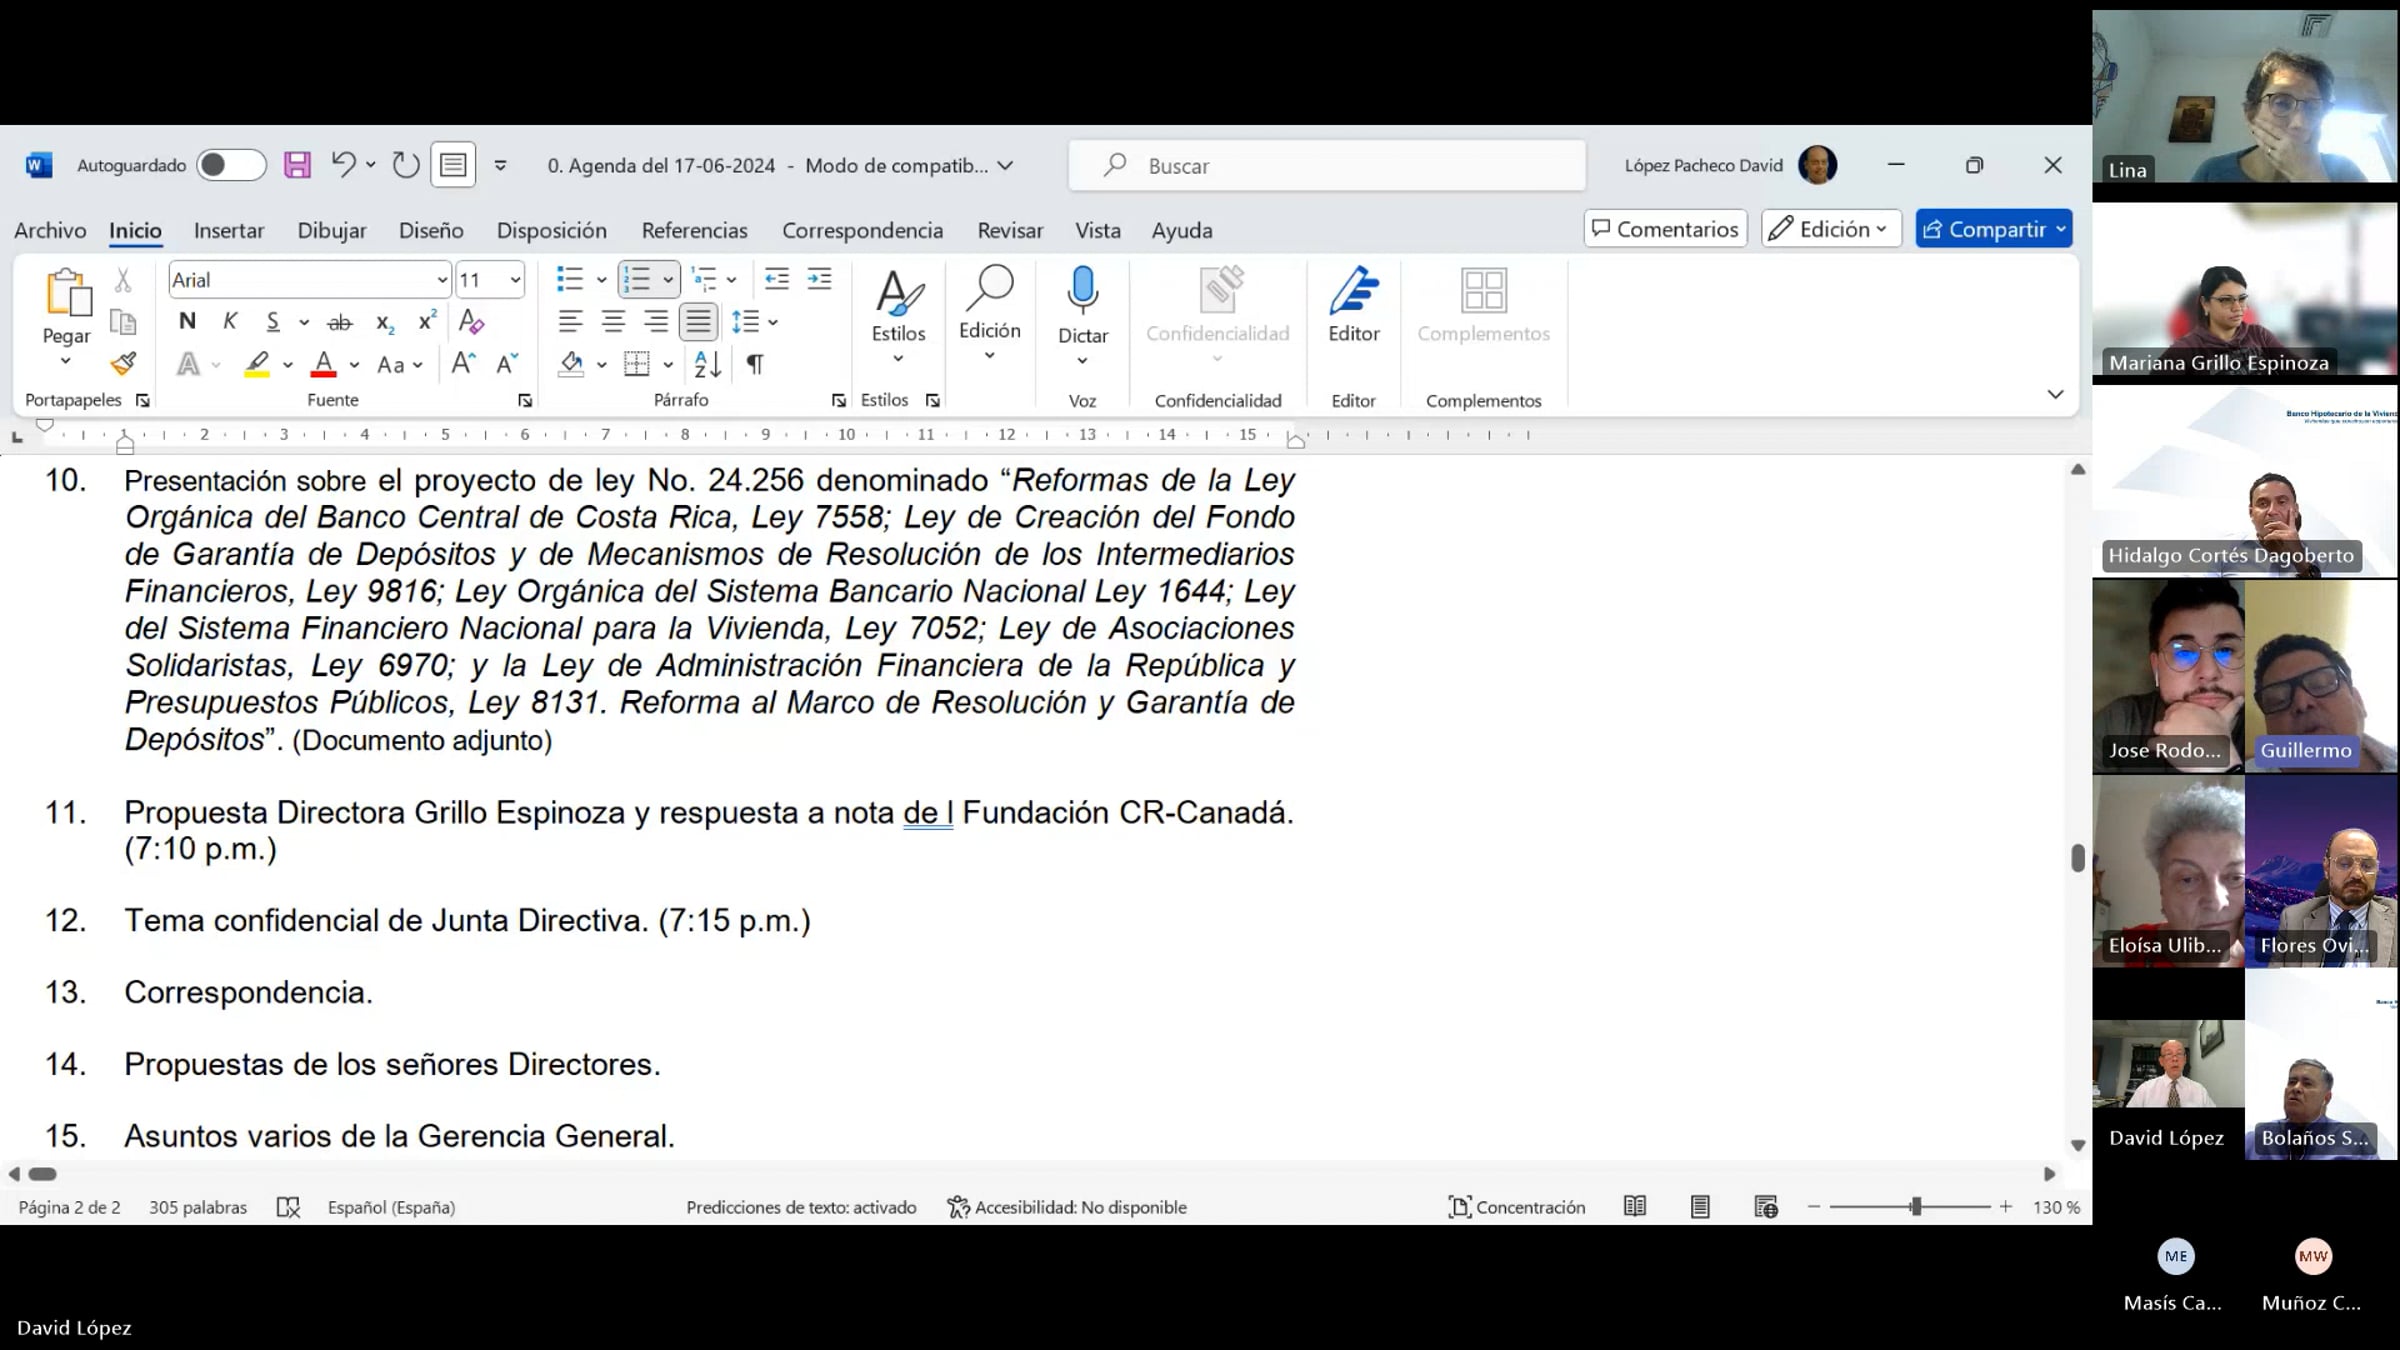2400x1350 pixels.
Task: Toggle superscript formatting
Action: [x=427, y=322]
